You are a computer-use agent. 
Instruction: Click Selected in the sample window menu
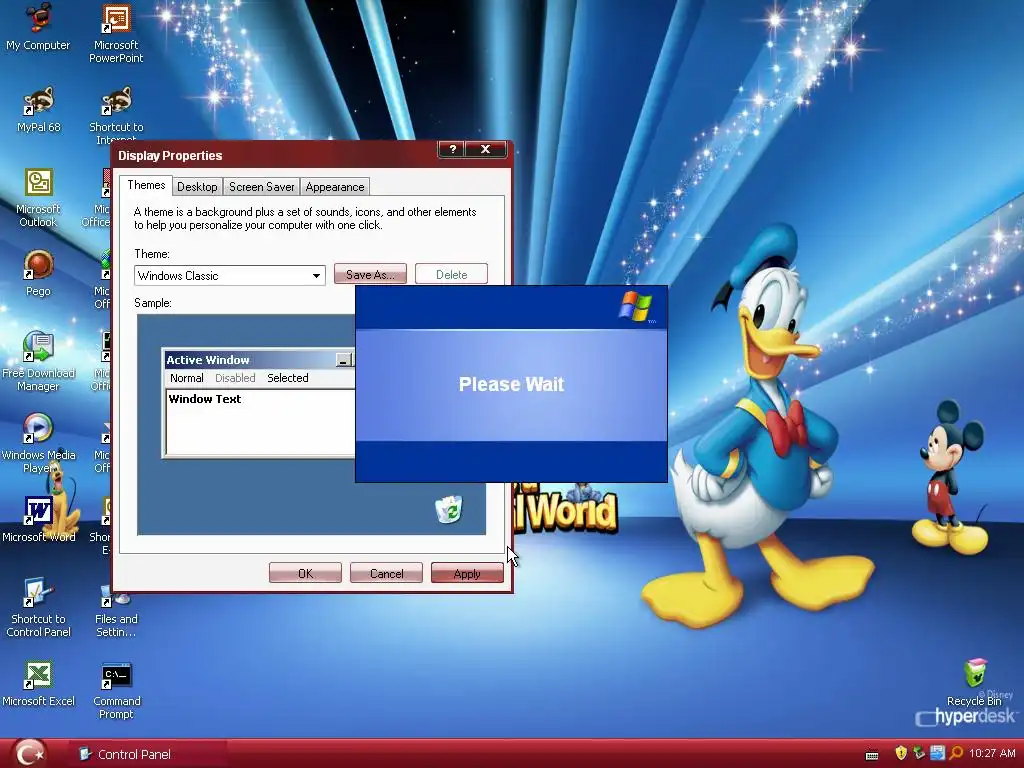(x=287, y=378)
